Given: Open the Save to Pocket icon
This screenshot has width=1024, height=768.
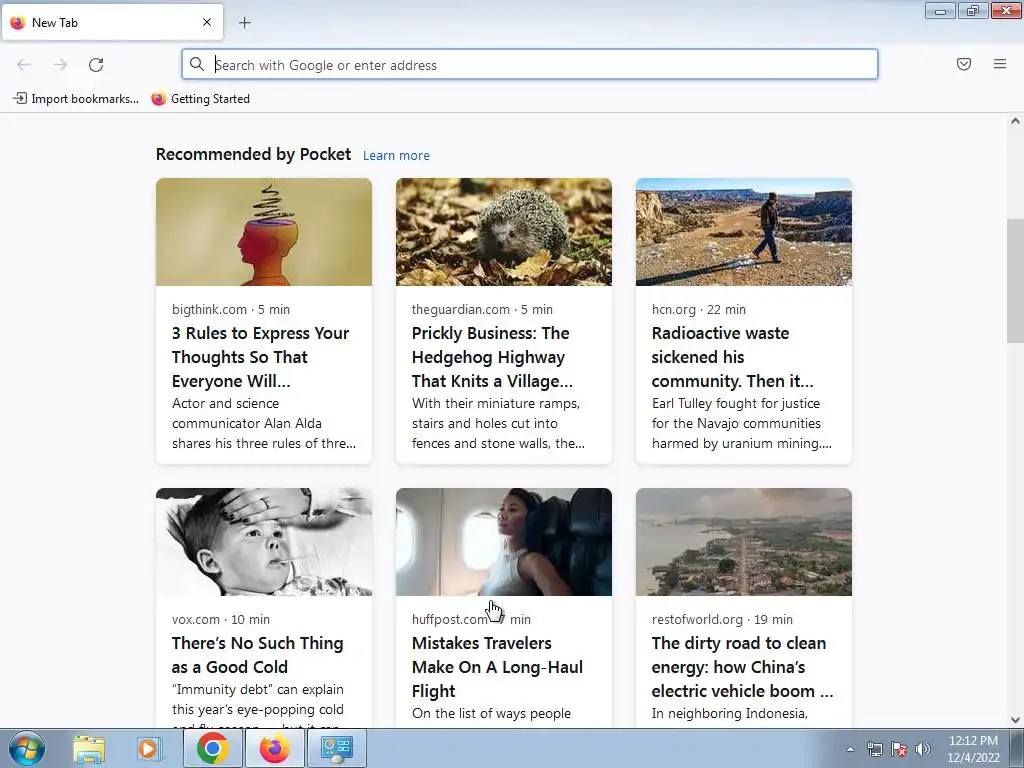Looking at the screenshot, I should pyautogui.click(x=964, y=64).
